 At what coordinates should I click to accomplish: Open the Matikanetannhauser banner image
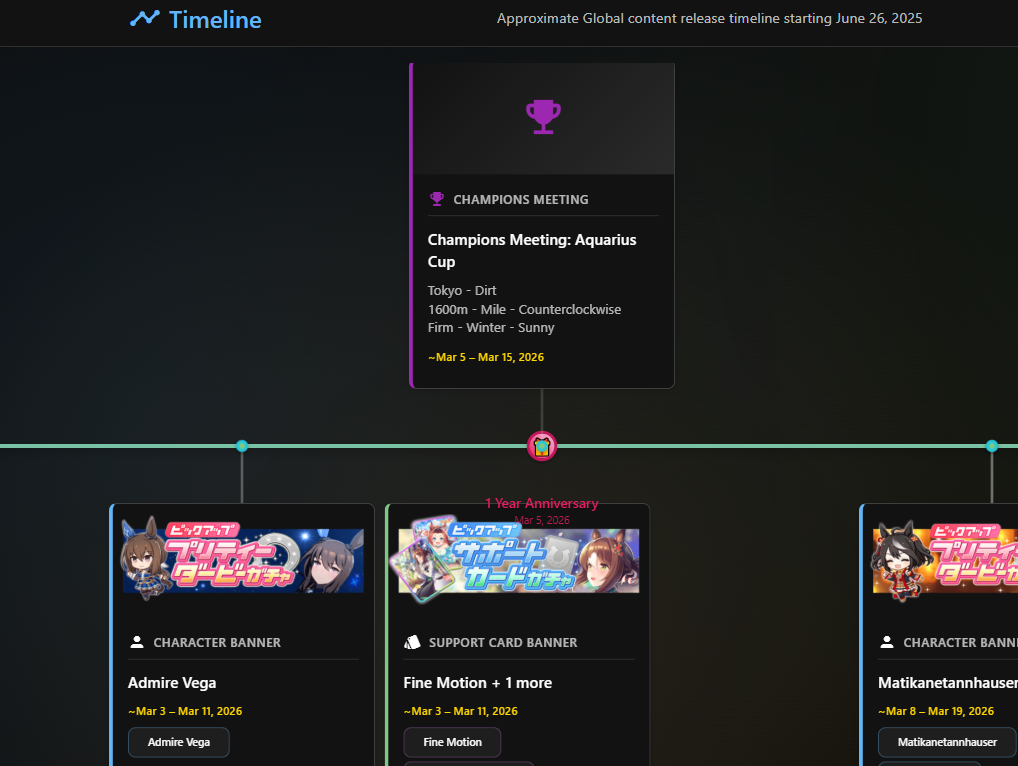point(945,560)
